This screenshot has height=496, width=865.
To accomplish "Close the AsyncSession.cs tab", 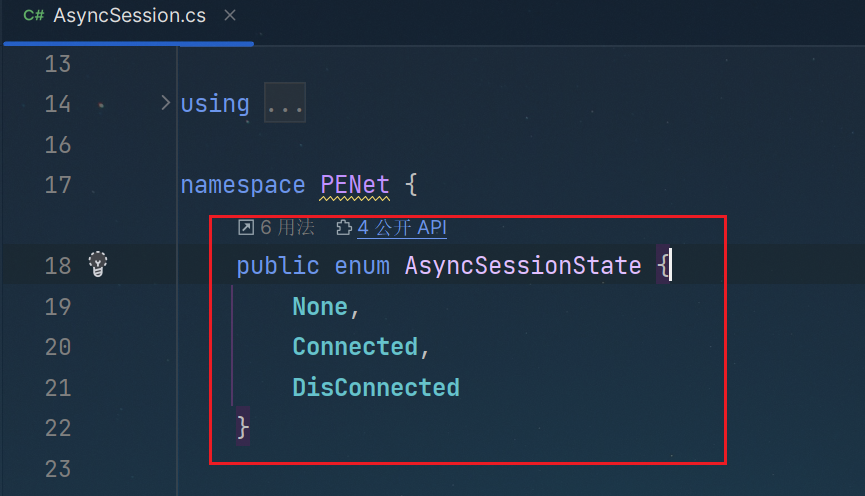I will [230, 17].
